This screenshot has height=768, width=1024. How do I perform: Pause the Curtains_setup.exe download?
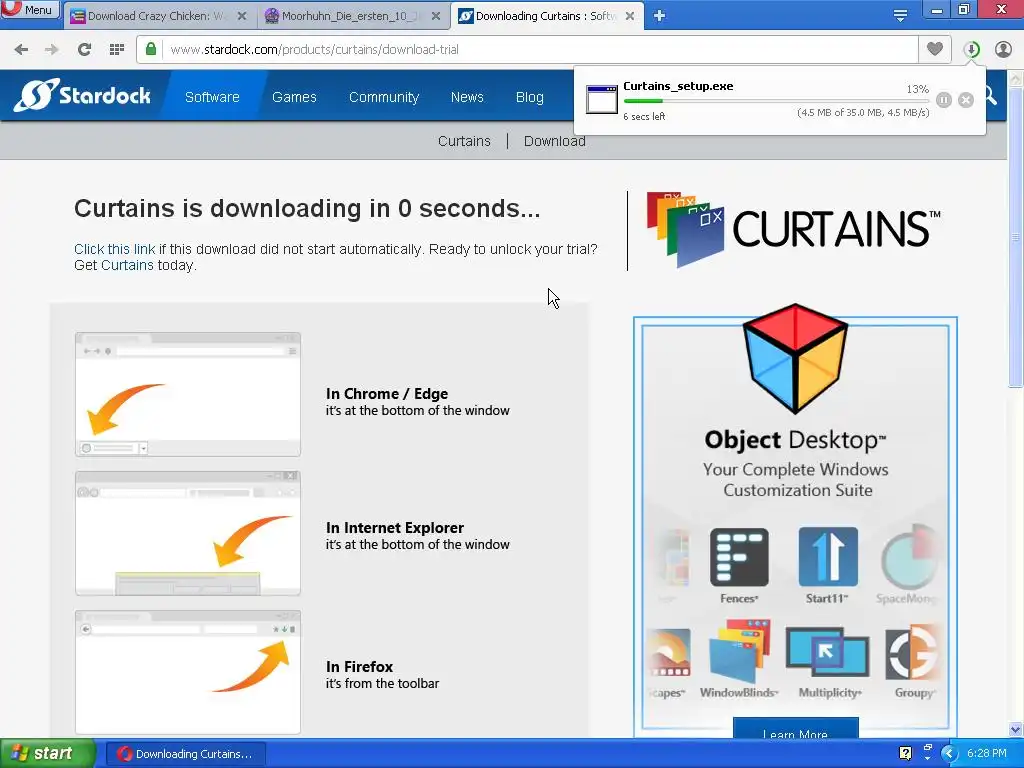pyautogui.click(x=944, y=100)
